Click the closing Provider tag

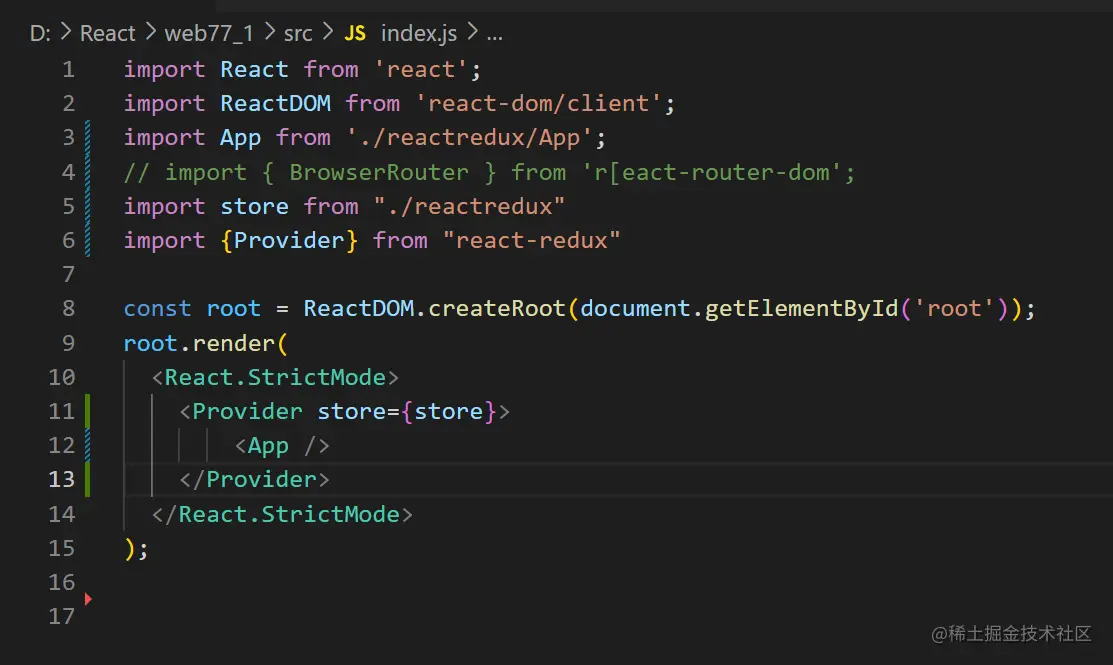(254, 479)
